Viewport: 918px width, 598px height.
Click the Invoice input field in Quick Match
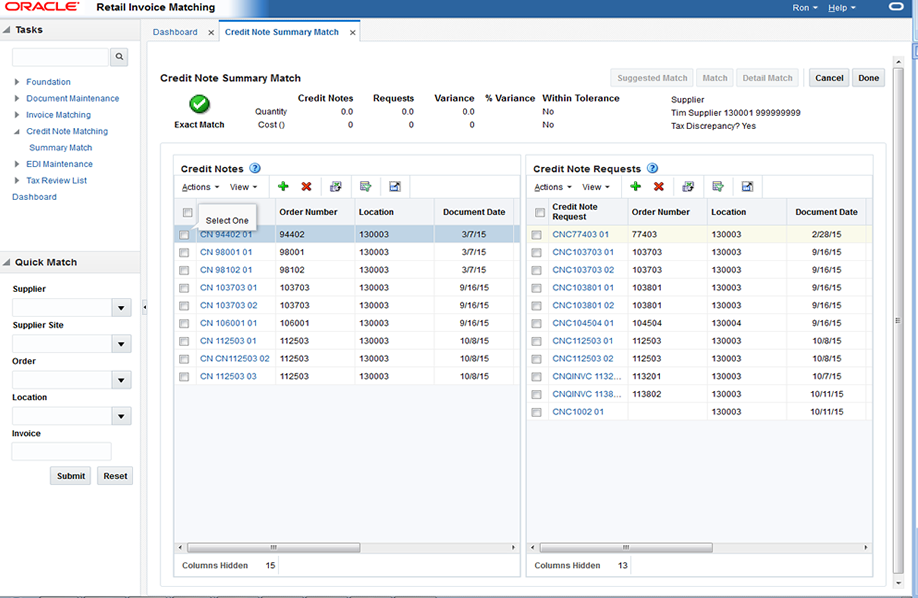[x=61, y=451]
